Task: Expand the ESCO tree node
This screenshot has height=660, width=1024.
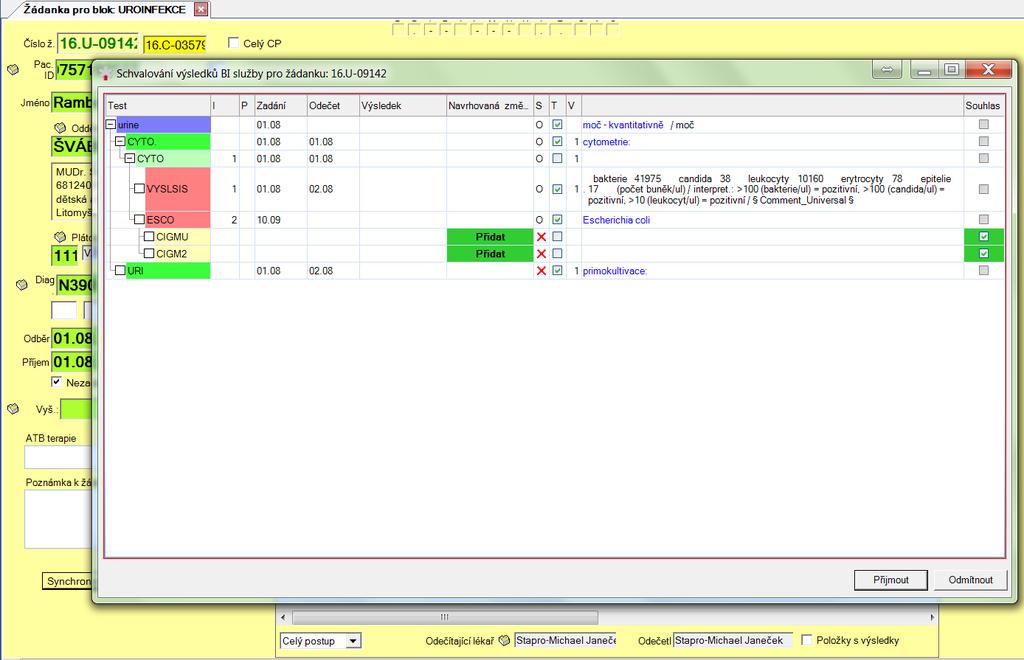Action: point(139,219)
